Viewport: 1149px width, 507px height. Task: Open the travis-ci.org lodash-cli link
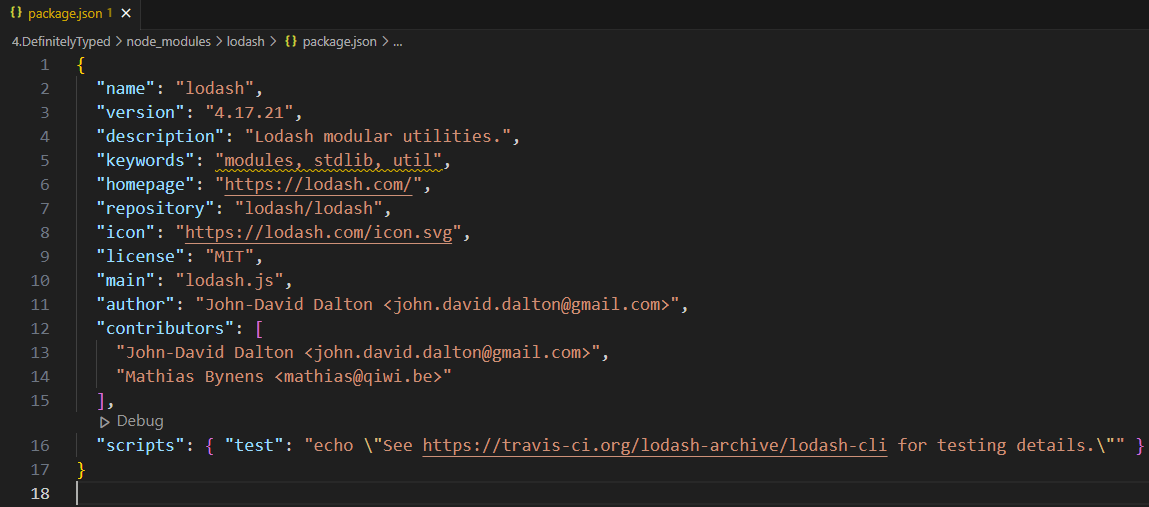coord(655,445)
